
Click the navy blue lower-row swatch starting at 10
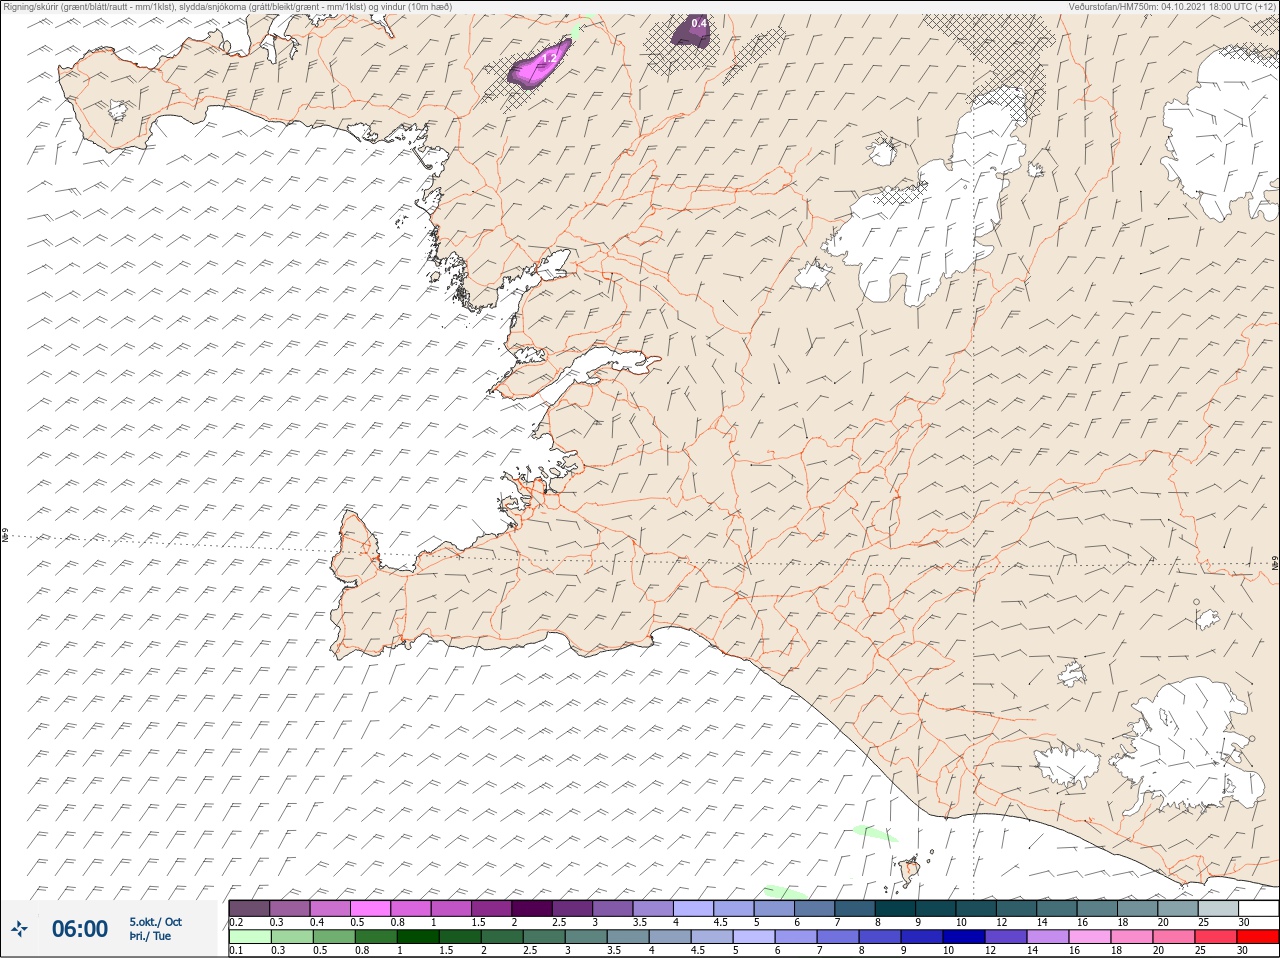click(x=966, y=937)
